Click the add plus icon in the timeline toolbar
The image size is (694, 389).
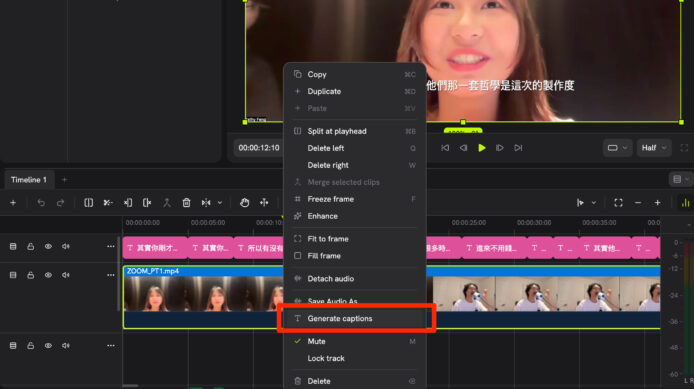pos(13,203)
